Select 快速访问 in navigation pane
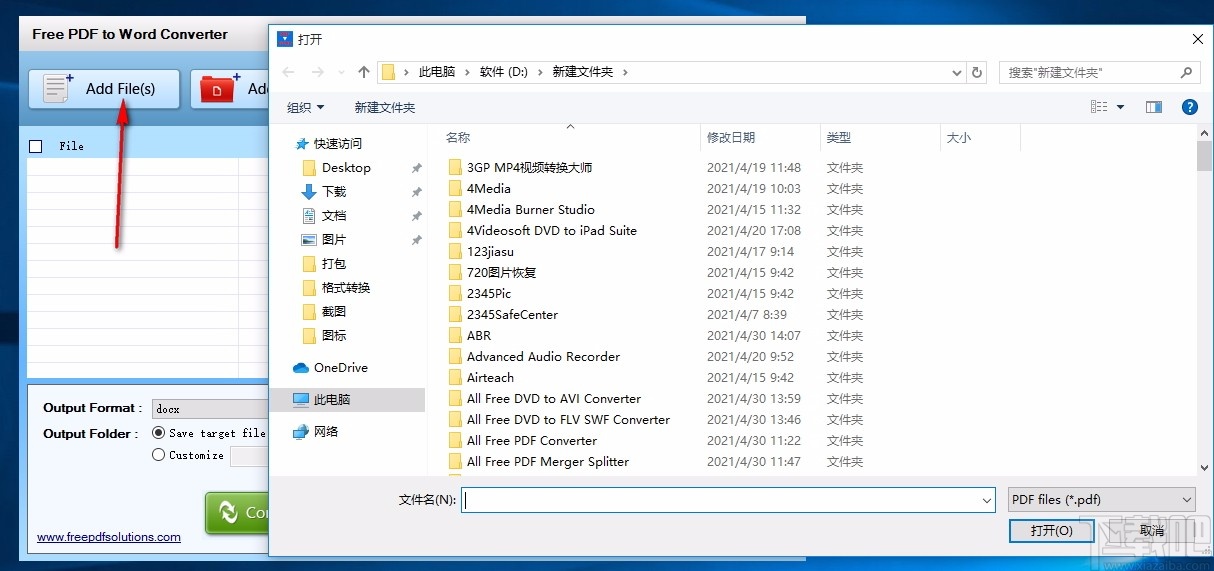 tap(338, 144)
